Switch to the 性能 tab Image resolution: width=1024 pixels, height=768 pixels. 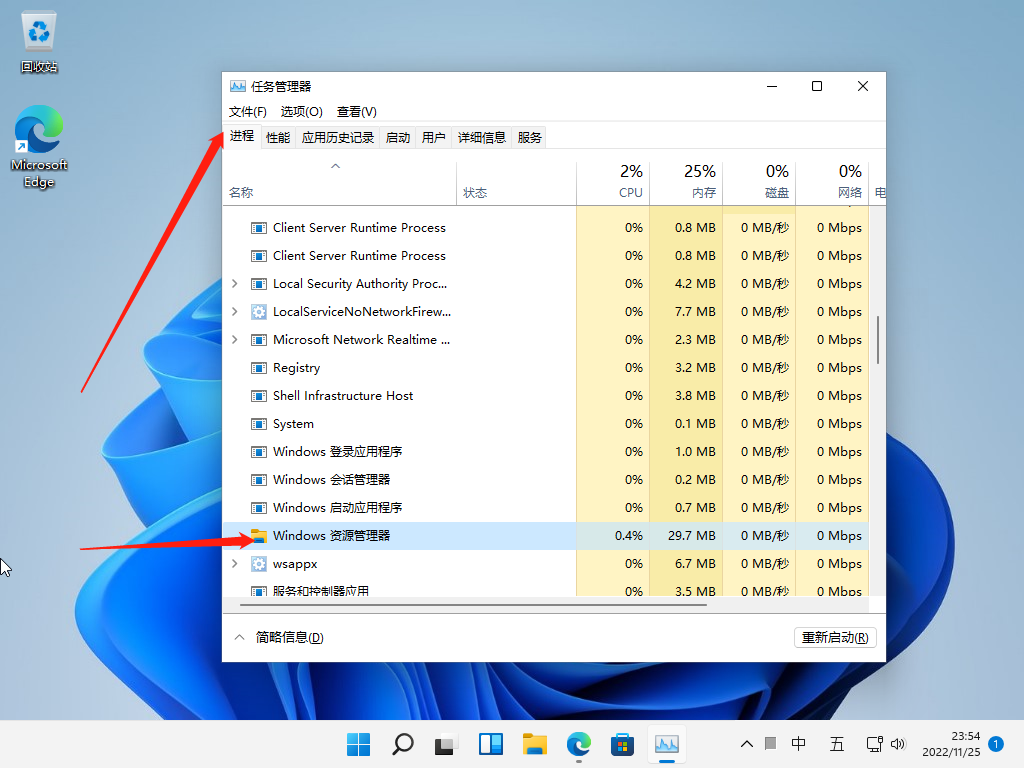[x=278, y=138]
